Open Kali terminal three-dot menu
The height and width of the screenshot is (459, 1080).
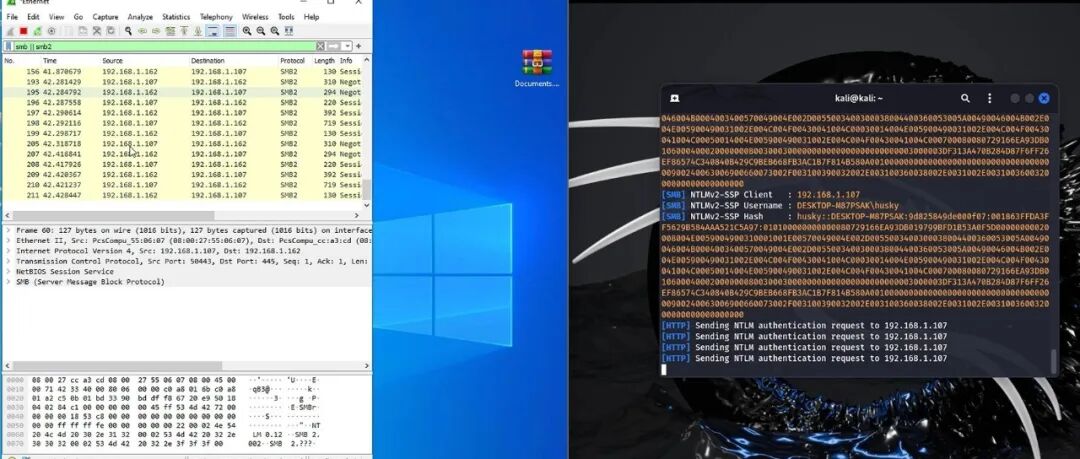tap(990, 99)
